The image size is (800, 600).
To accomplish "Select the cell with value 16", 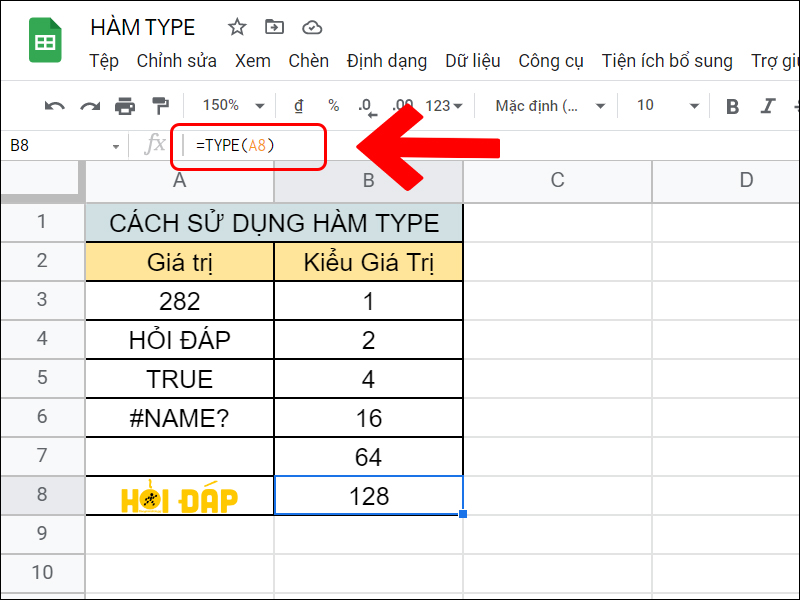I will (x=368, y=418).
